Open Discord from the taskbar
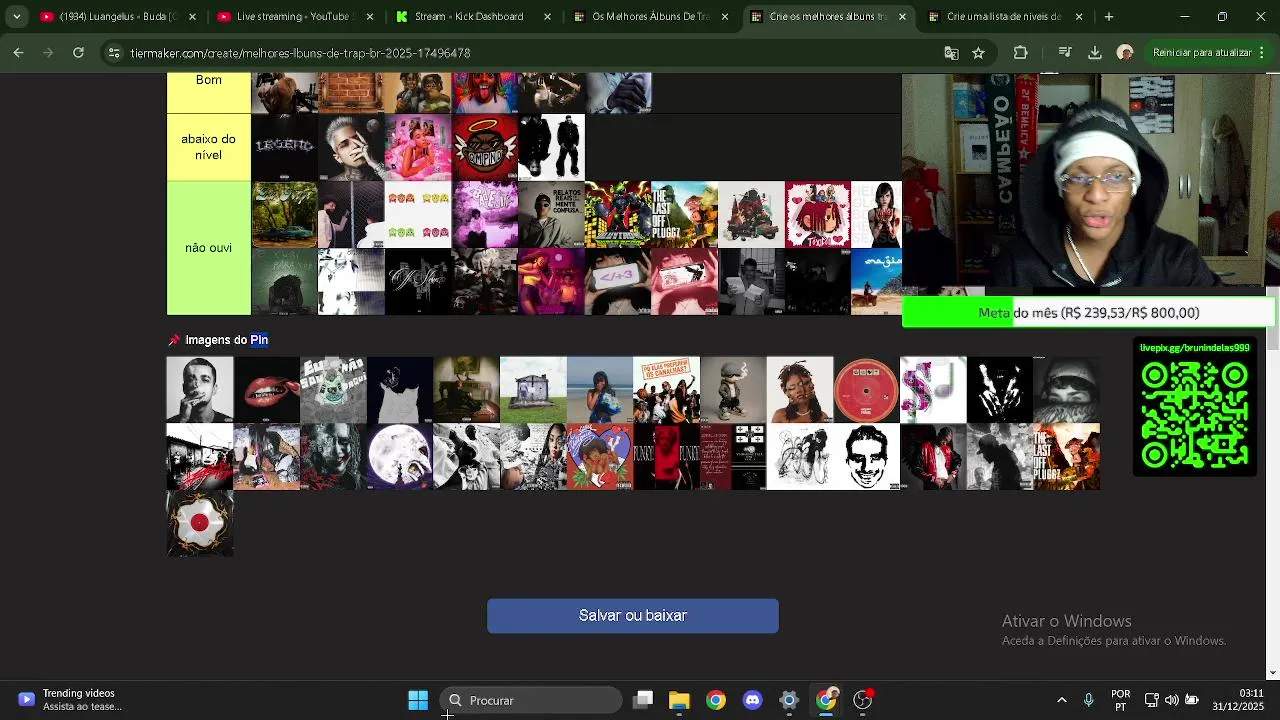 point(752,700)
